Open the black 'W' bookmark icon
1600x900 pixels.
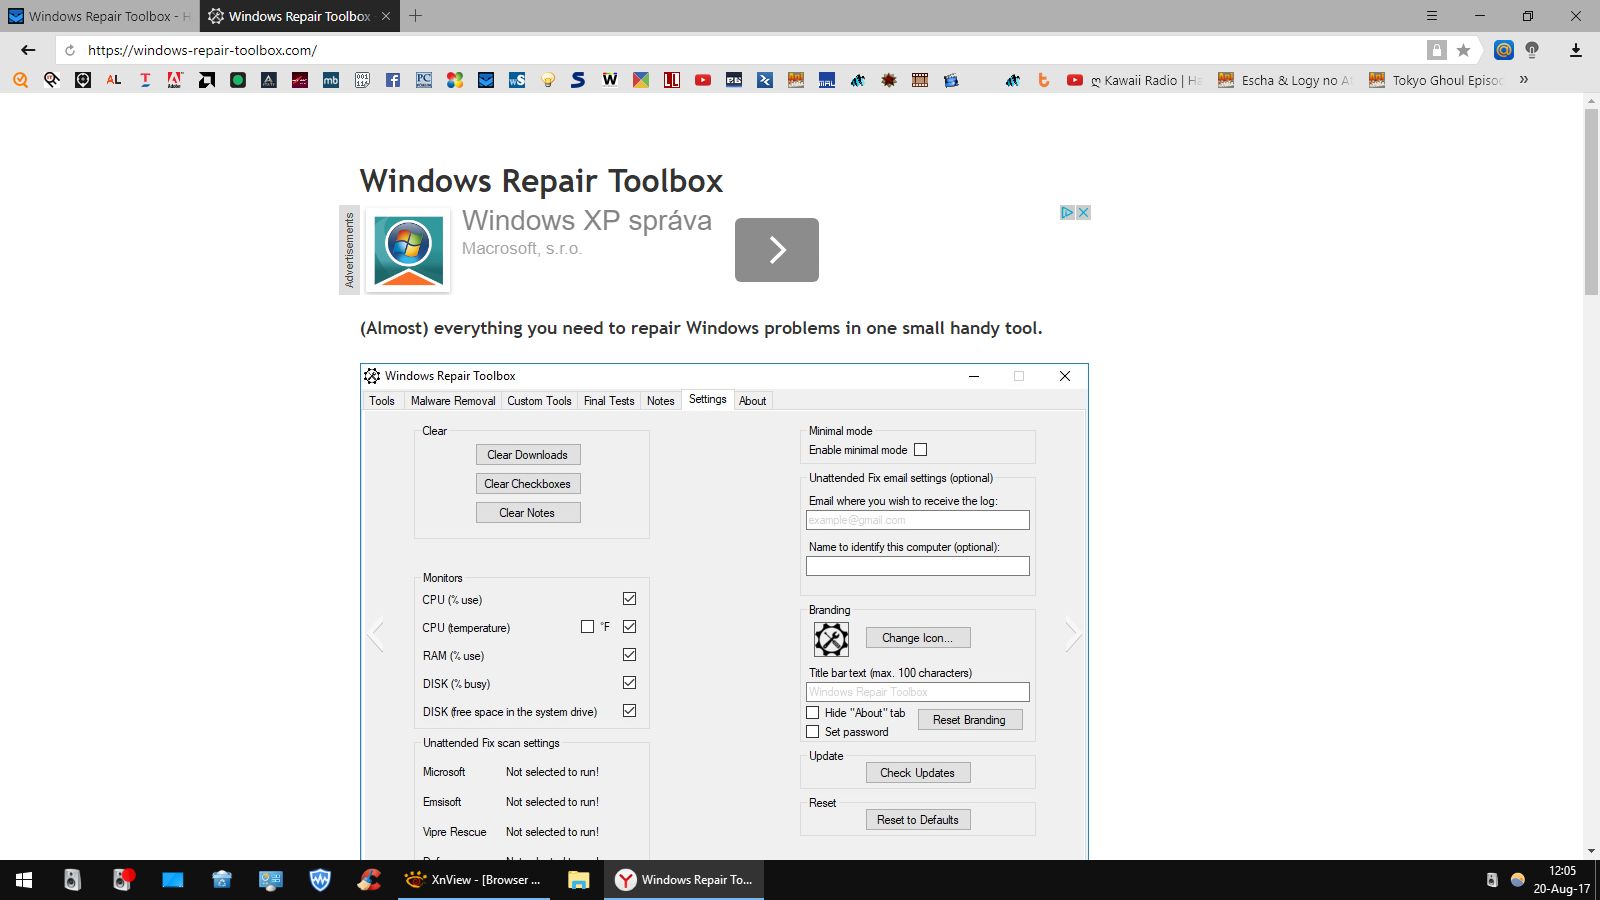point(610,80)
